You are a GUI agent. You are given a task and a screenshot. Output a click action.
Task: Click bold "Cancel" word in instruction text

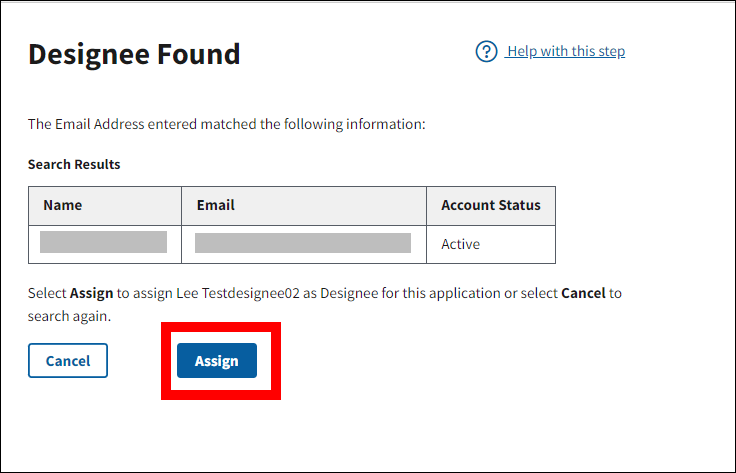583,294
